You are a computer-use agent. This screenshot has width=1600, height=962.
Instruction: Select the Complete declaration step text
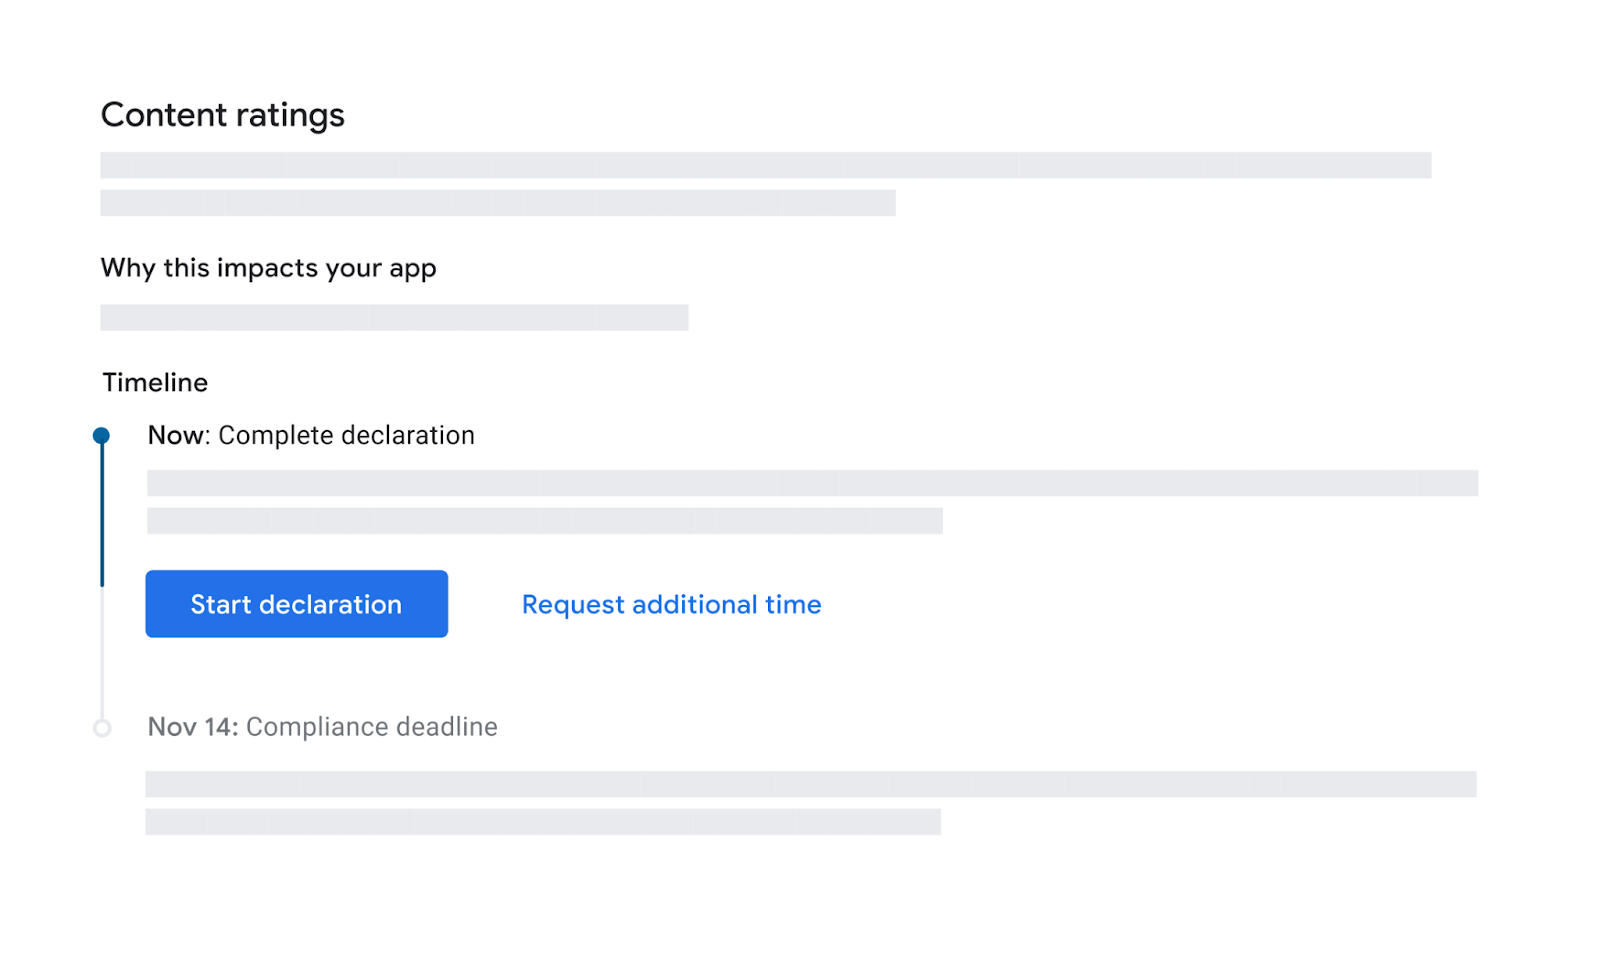point(346,435)
